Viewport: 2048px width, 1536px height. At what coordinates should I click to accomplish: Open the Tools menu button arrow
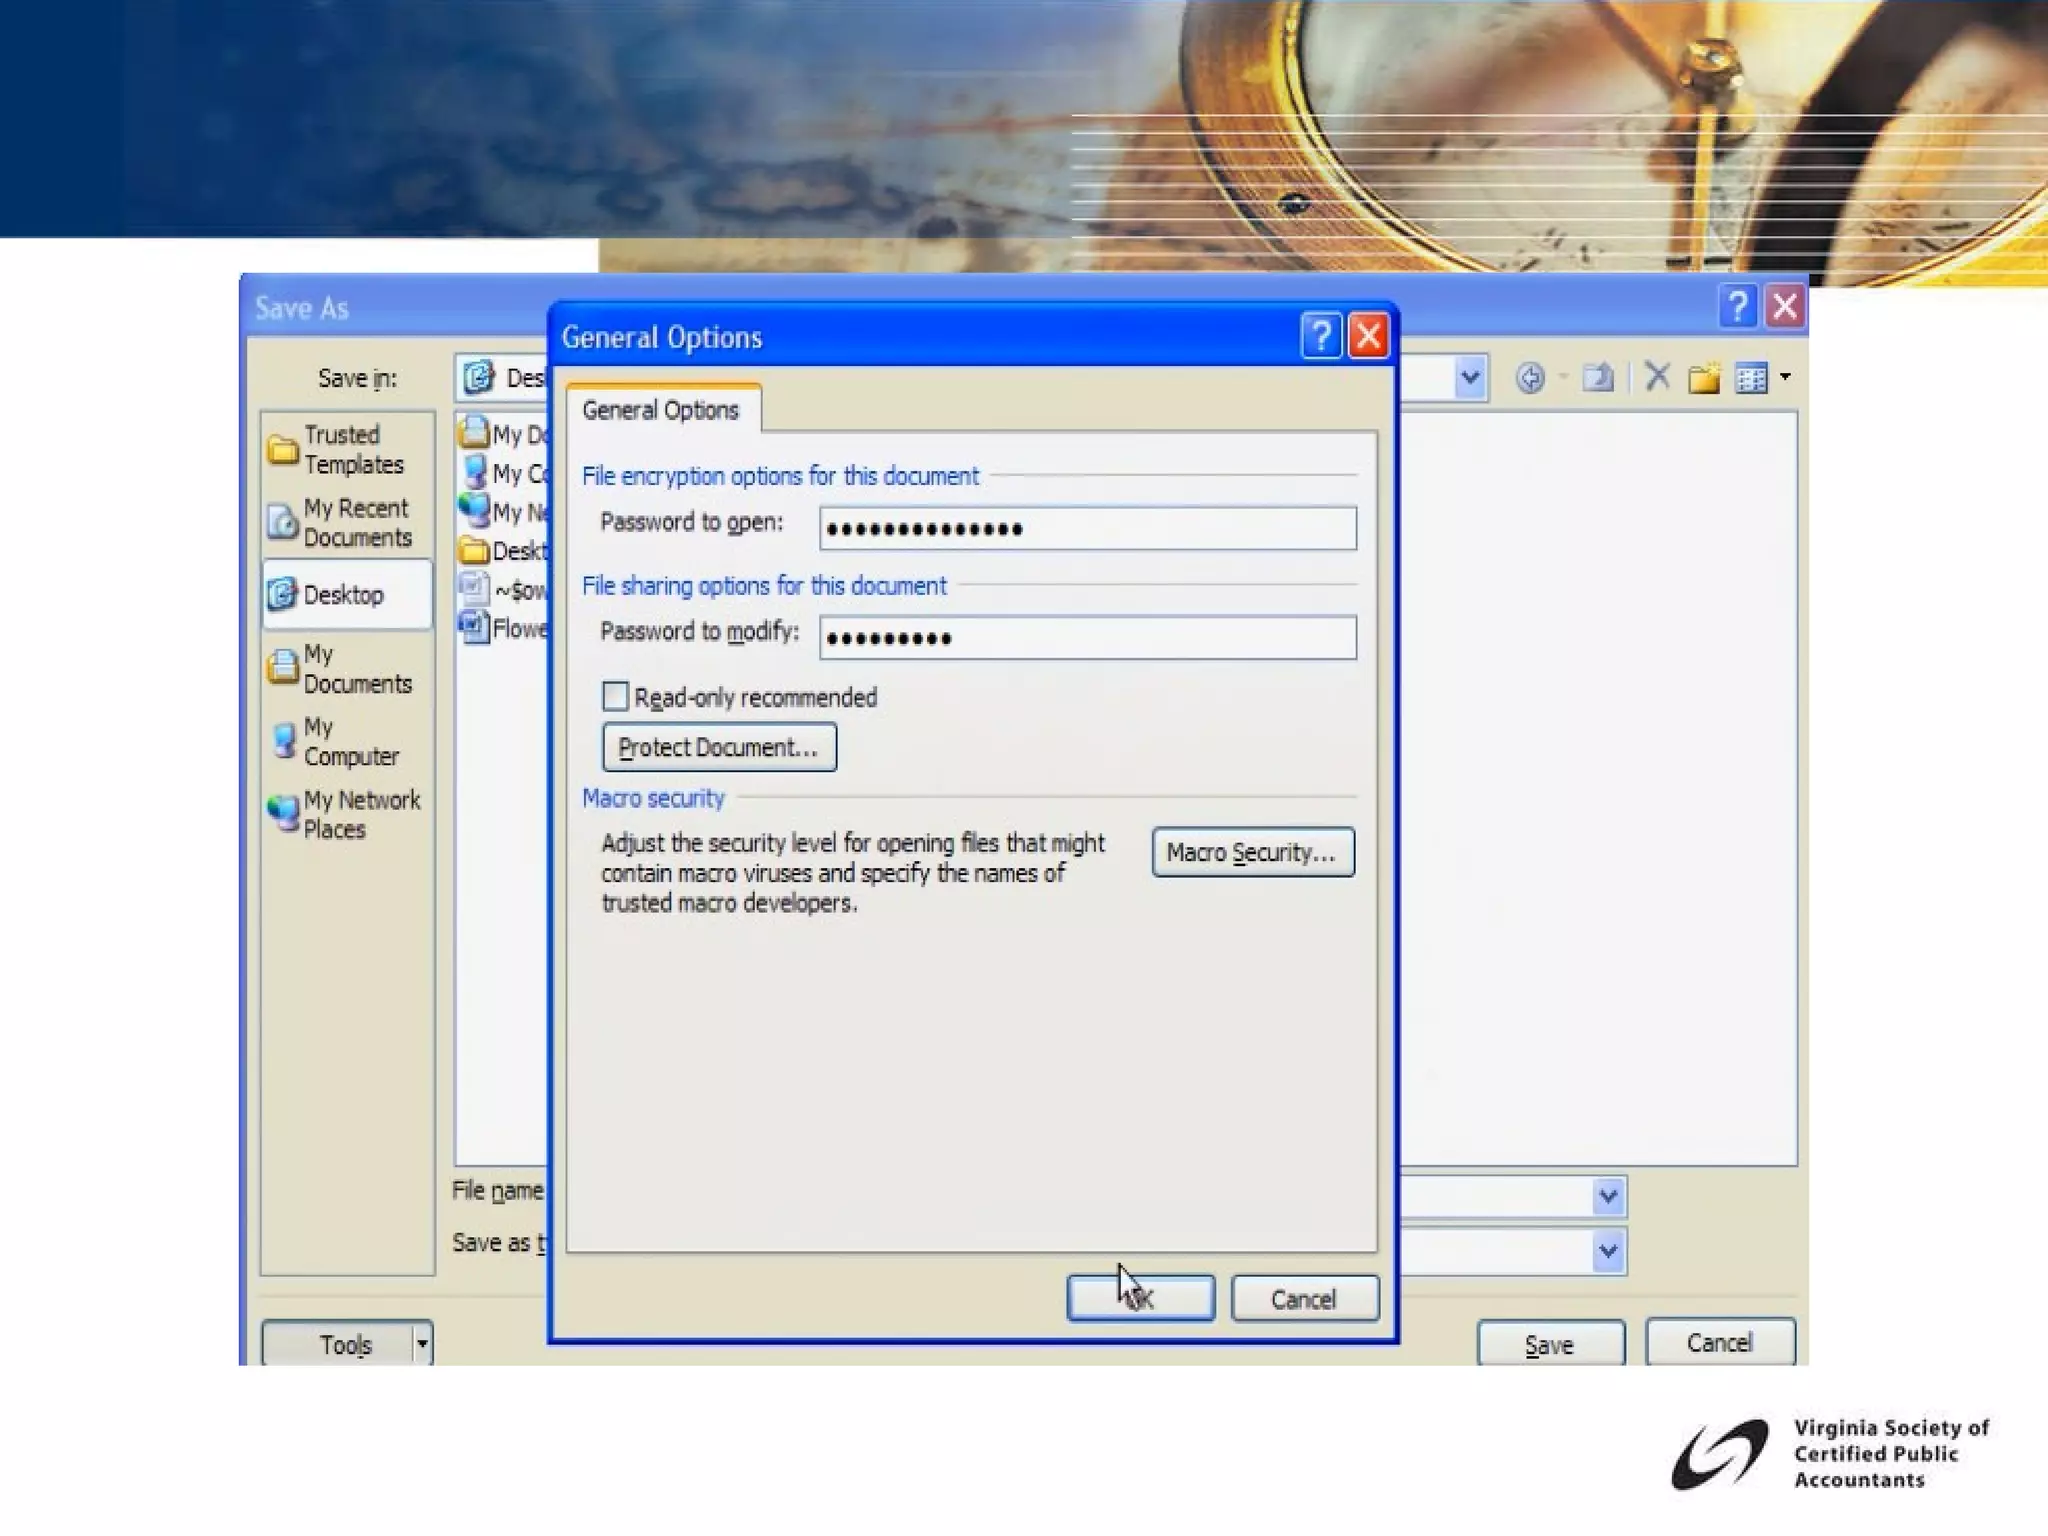422,1344
